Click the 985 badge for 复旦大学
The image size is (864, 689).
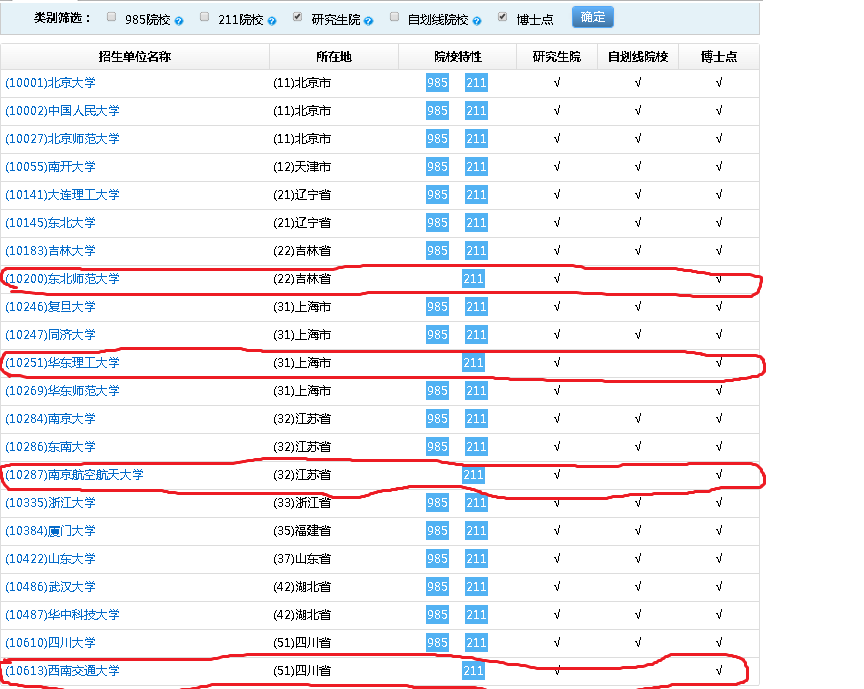[436, 307]
